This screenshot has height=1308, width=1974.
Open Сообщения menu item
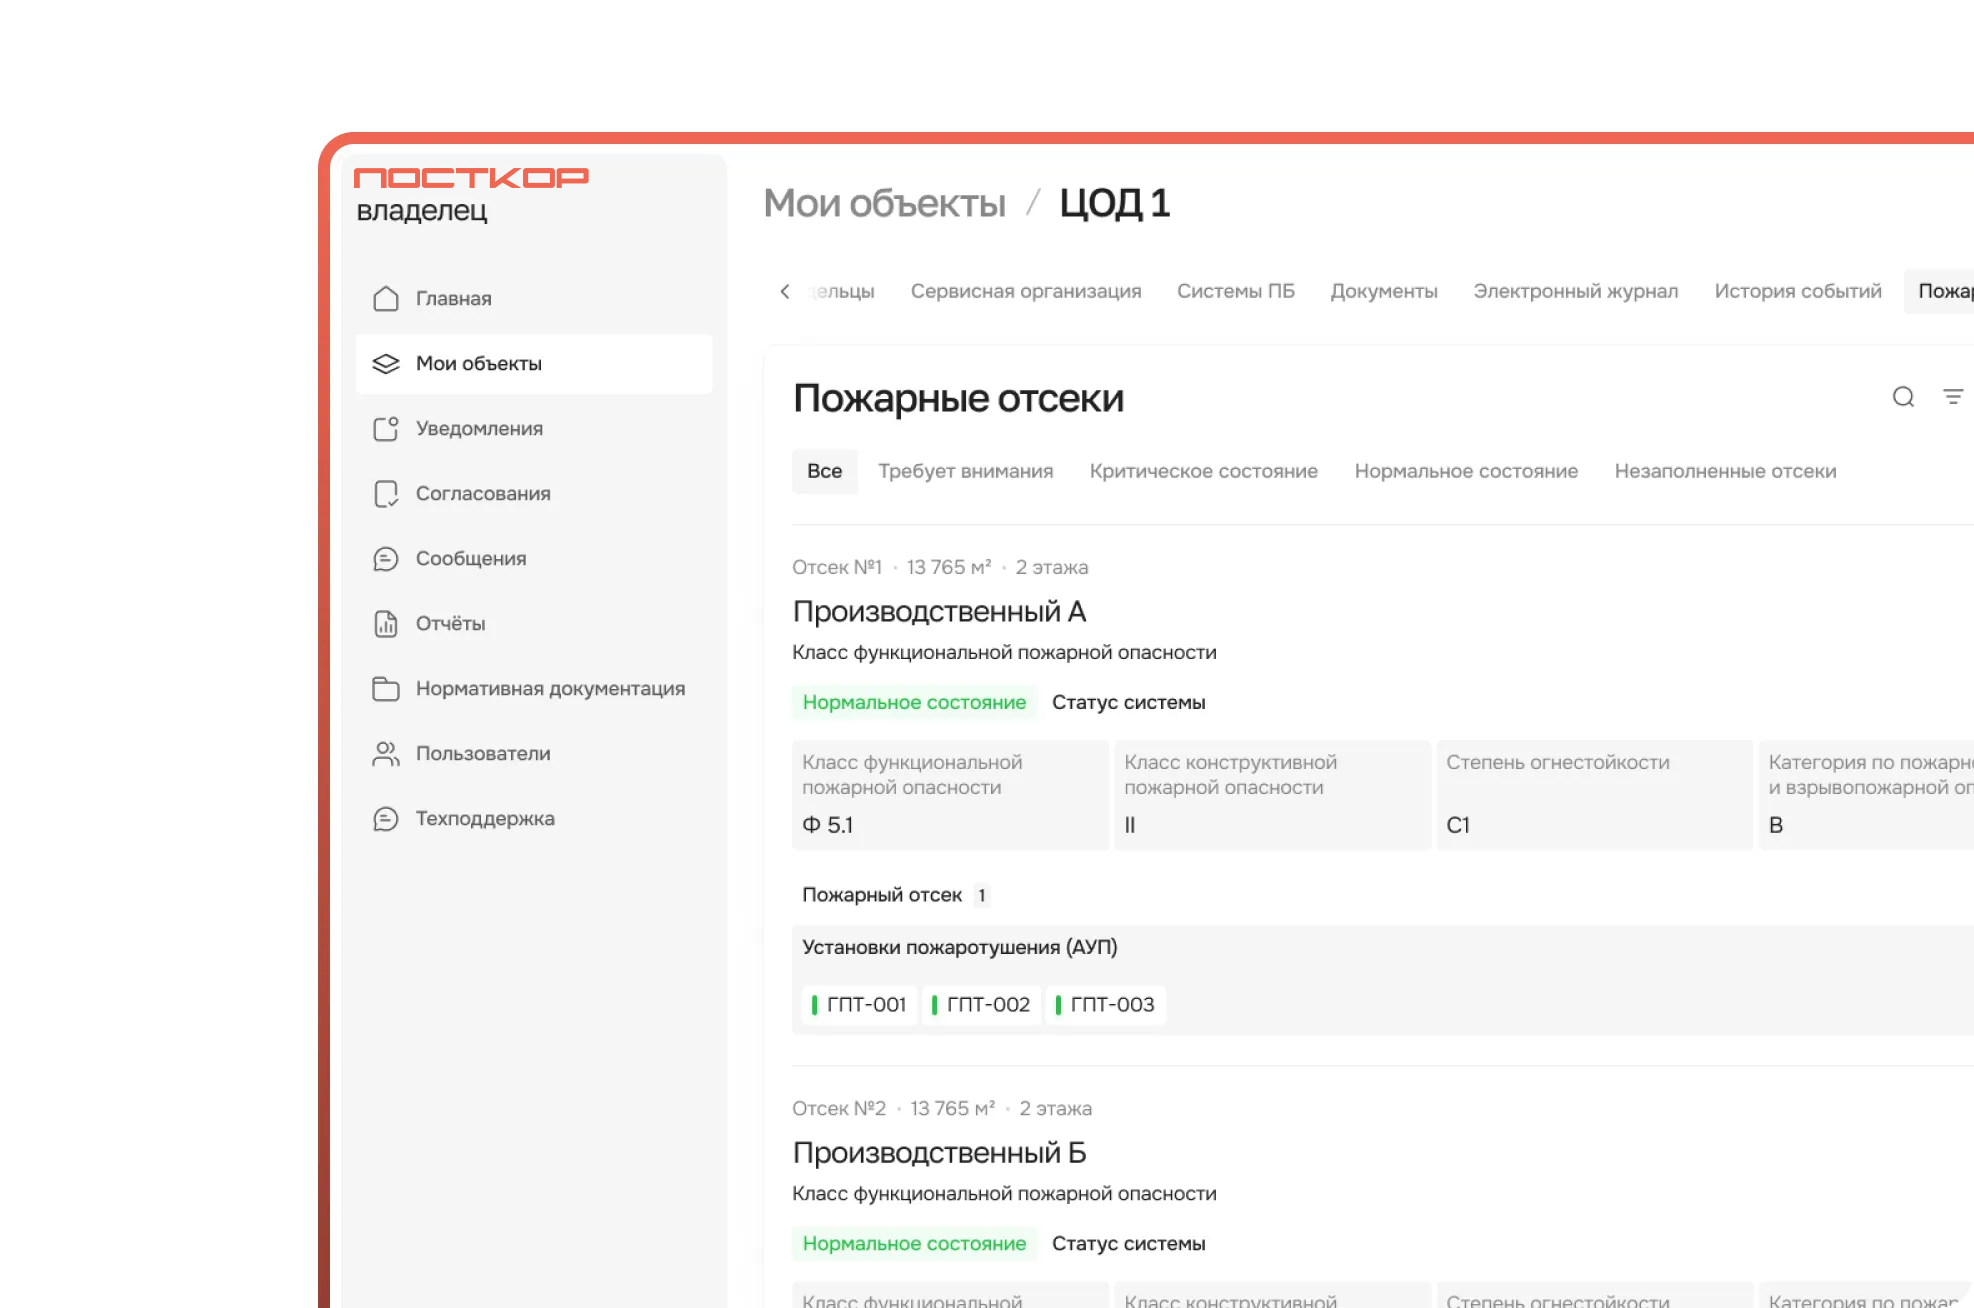(x=534, y=559)
